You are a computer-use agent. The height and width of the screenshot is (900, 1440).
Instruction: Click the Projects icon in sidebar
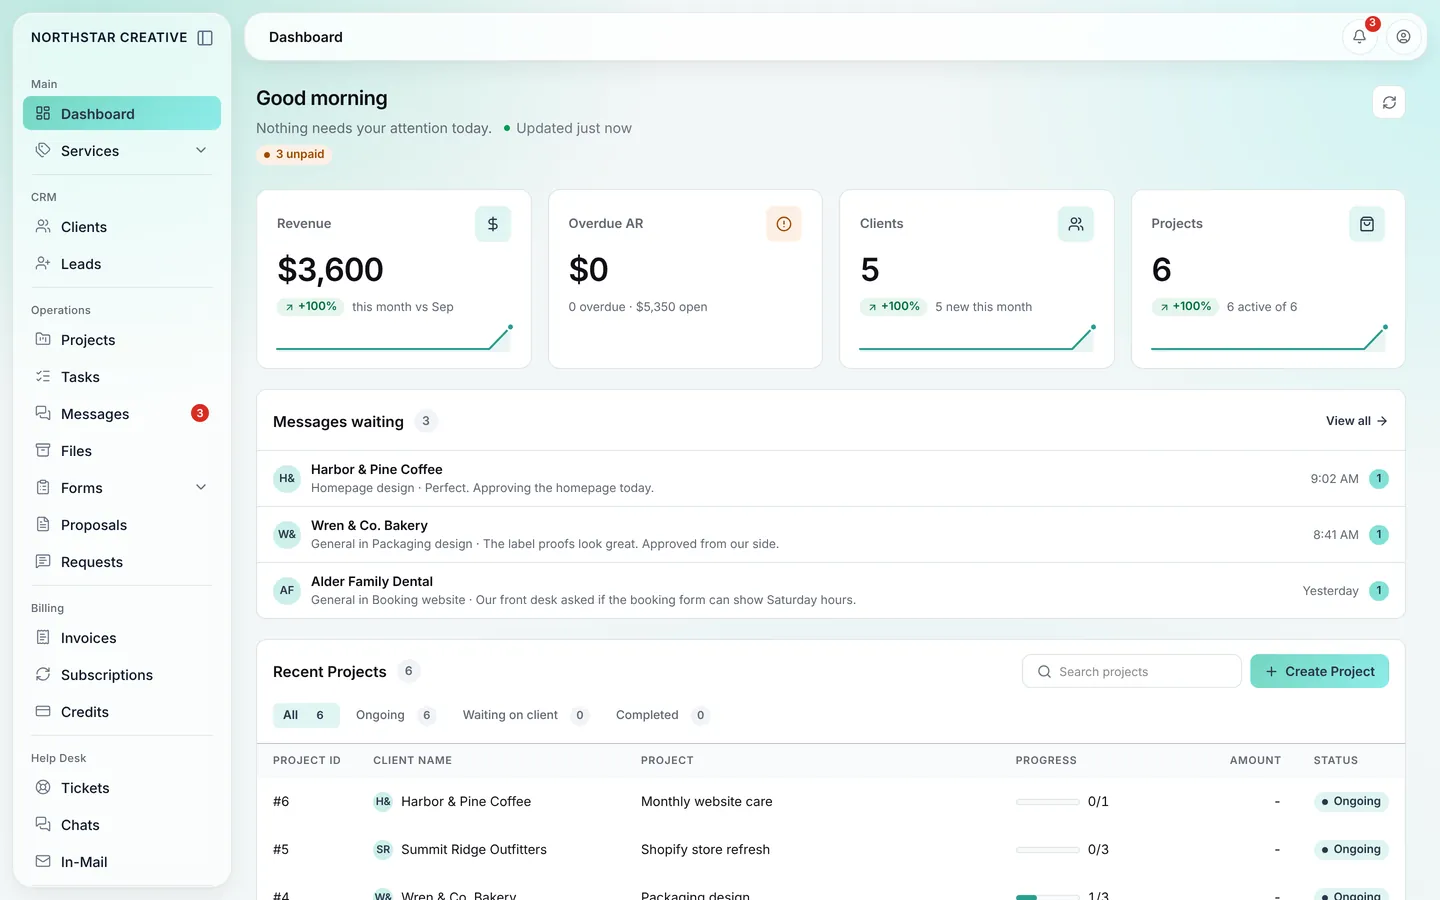coord(43,339)
